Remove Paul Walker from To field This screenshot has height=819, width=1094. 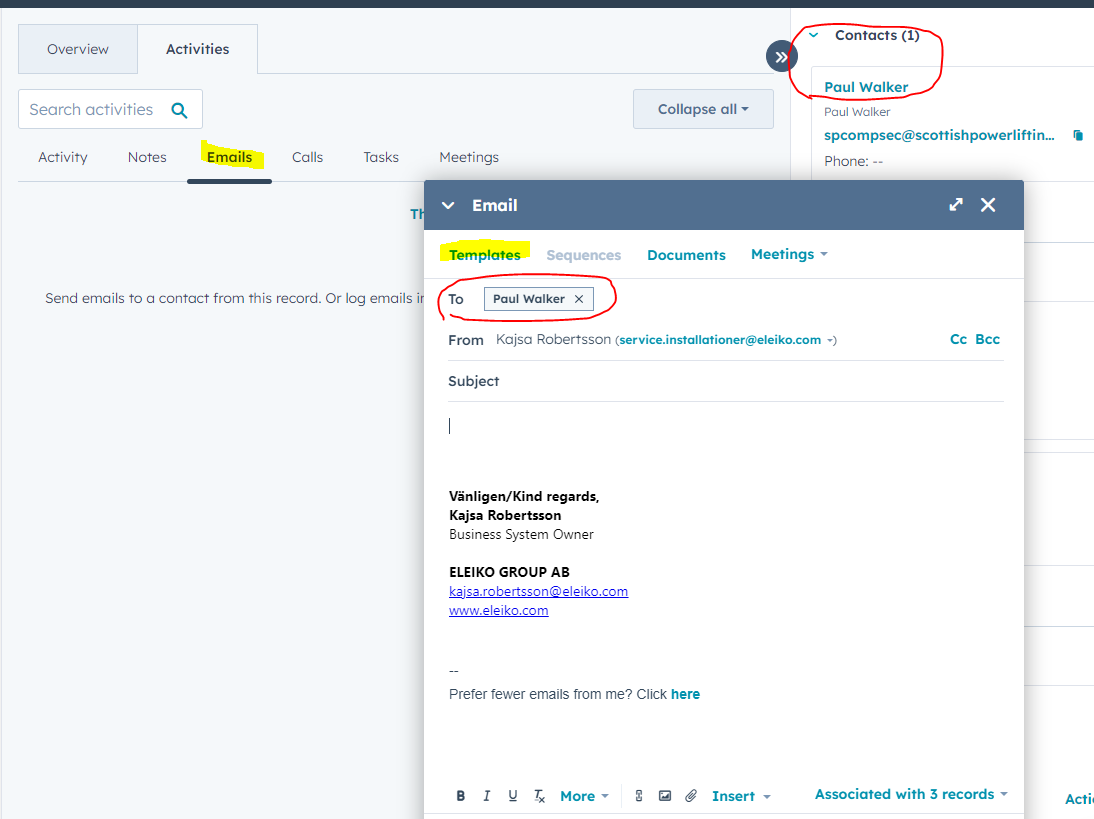tap(579, 299)
